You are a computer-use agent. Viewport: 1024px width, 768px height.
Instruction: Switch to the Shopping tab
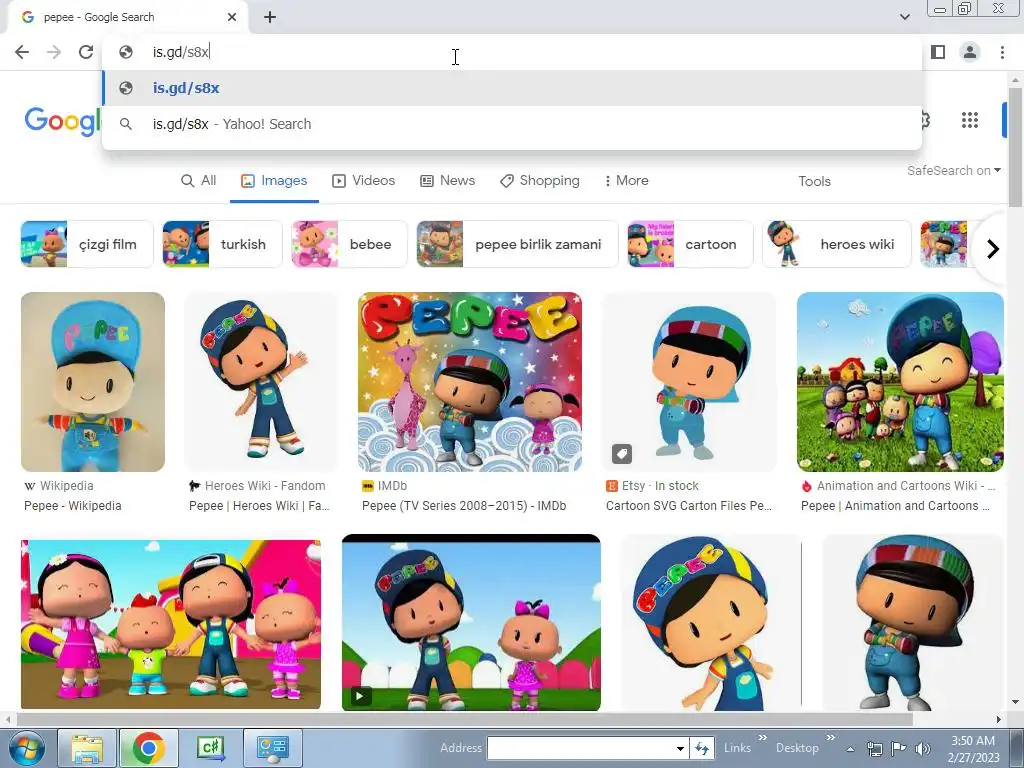[540, 181]
